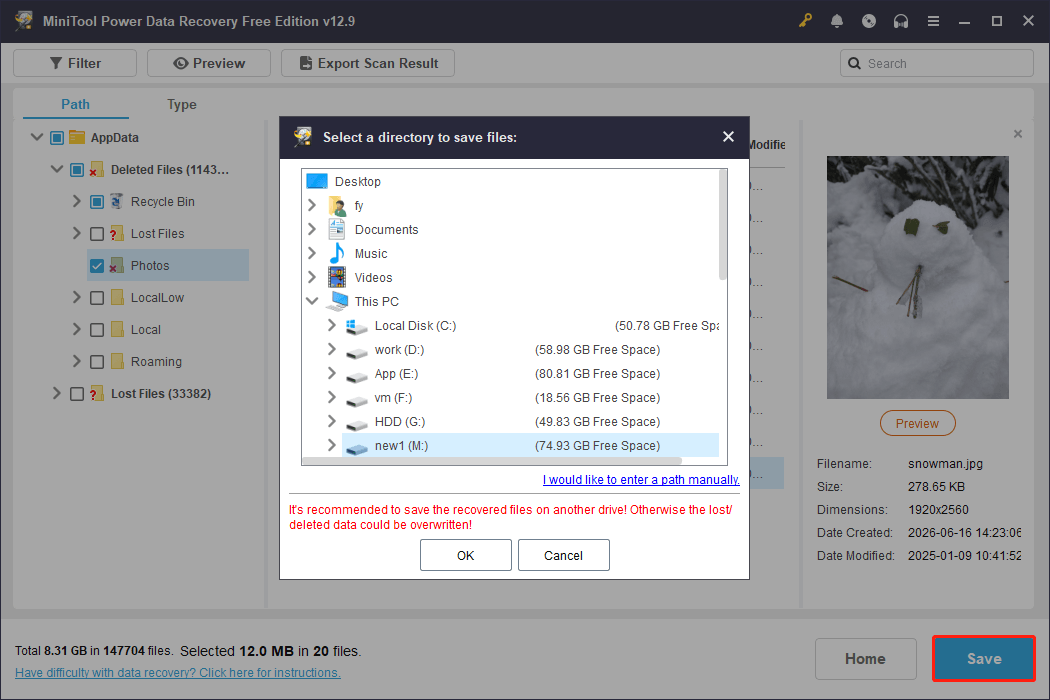Click the search magnifier icon
Screen dimensions: 1050x700
(x=854, y=63)
